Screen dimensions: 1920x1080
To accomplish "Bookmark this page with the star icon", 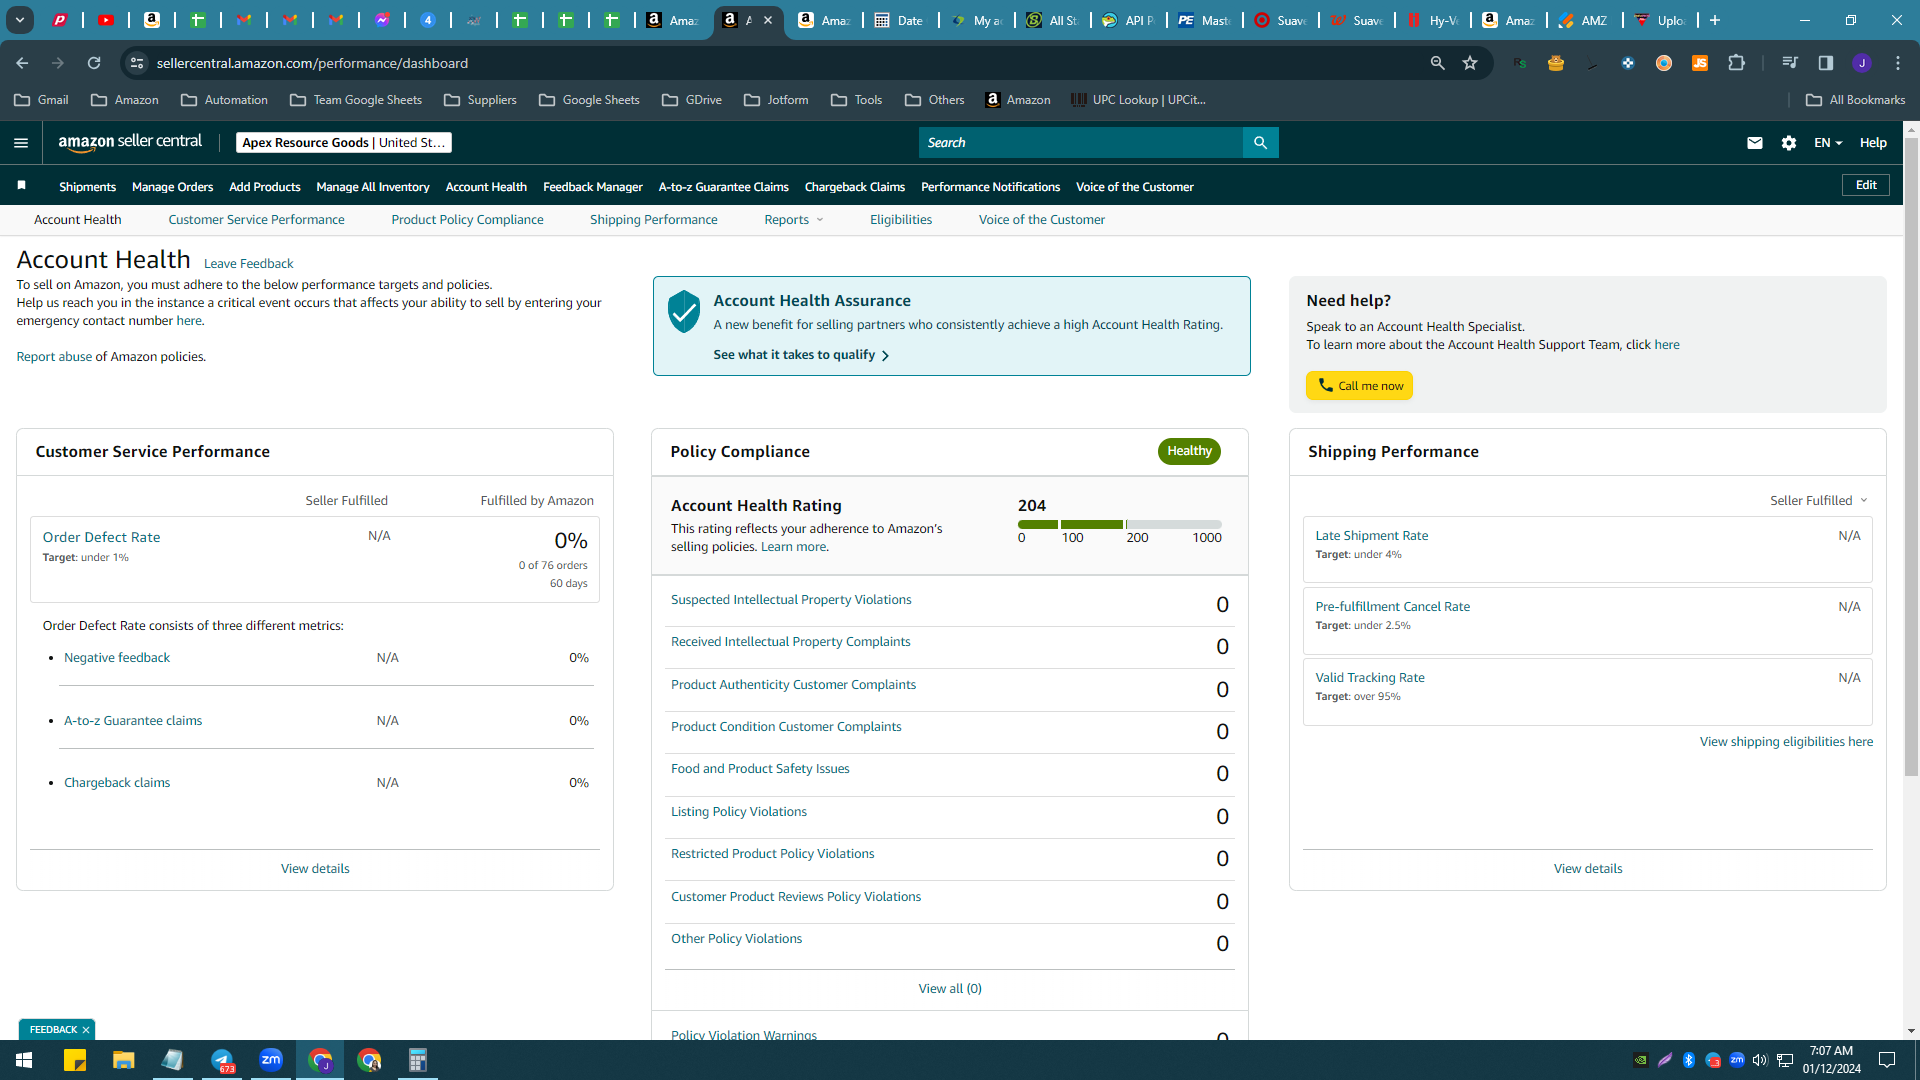I will 1470,63.
